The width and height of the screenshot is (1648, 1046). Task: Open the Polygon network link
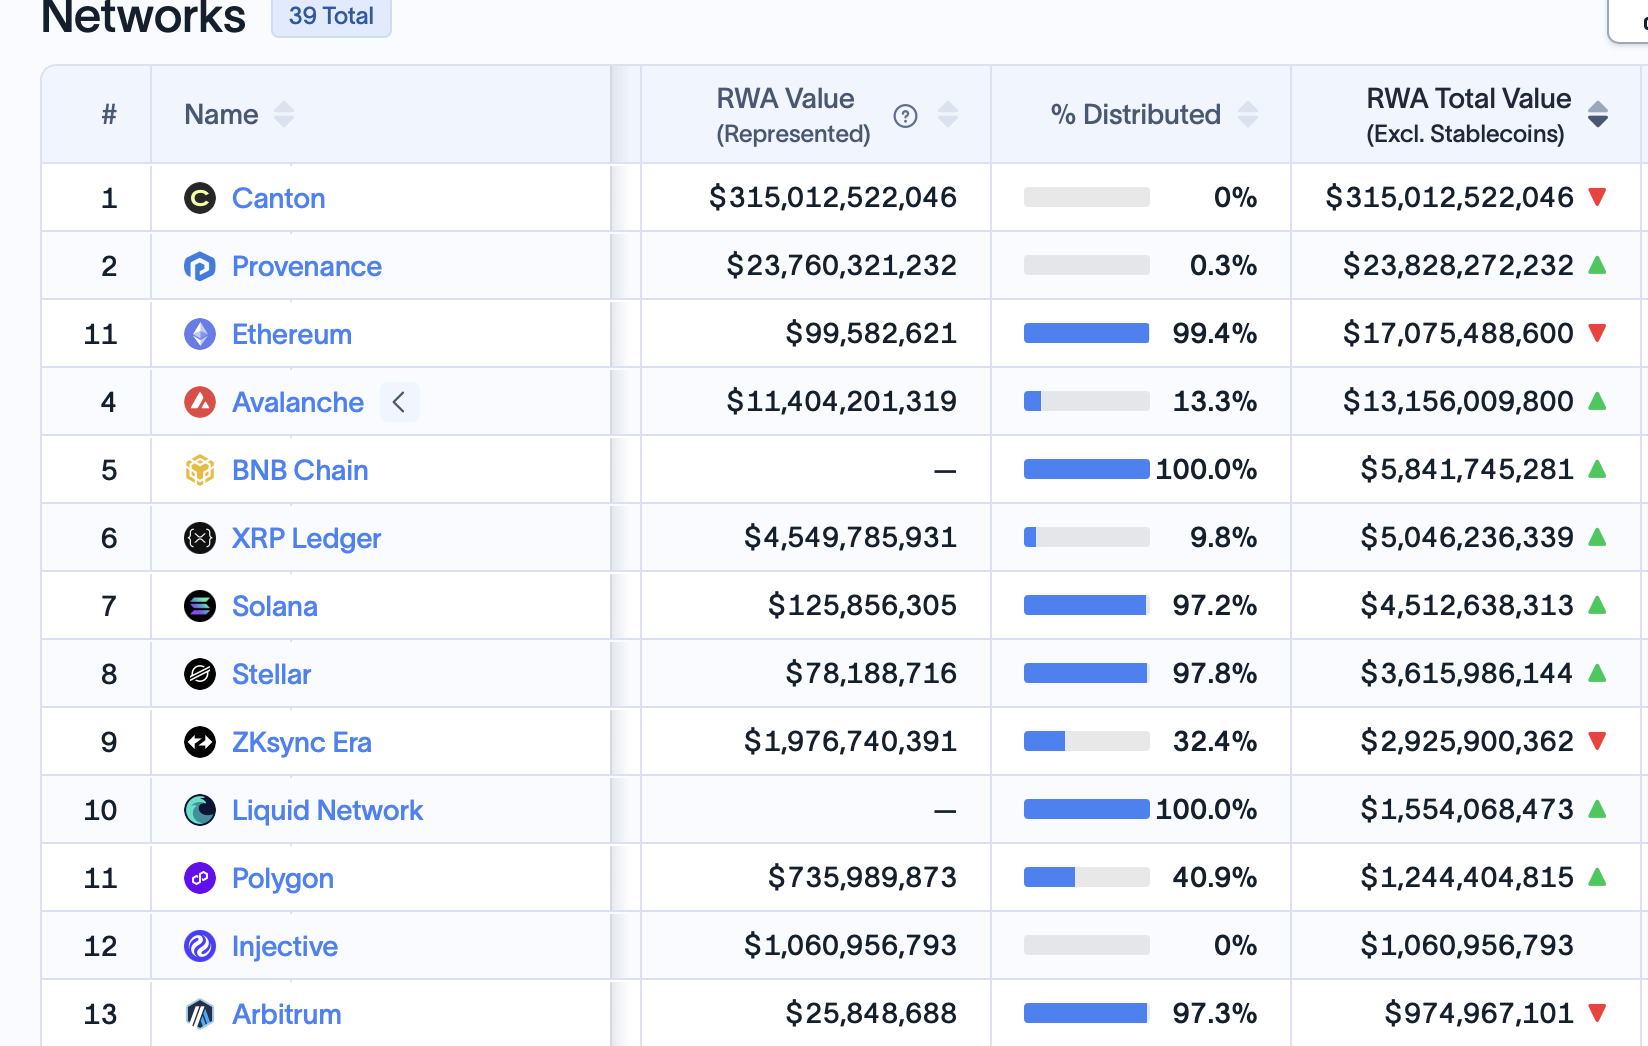[283, 878]
